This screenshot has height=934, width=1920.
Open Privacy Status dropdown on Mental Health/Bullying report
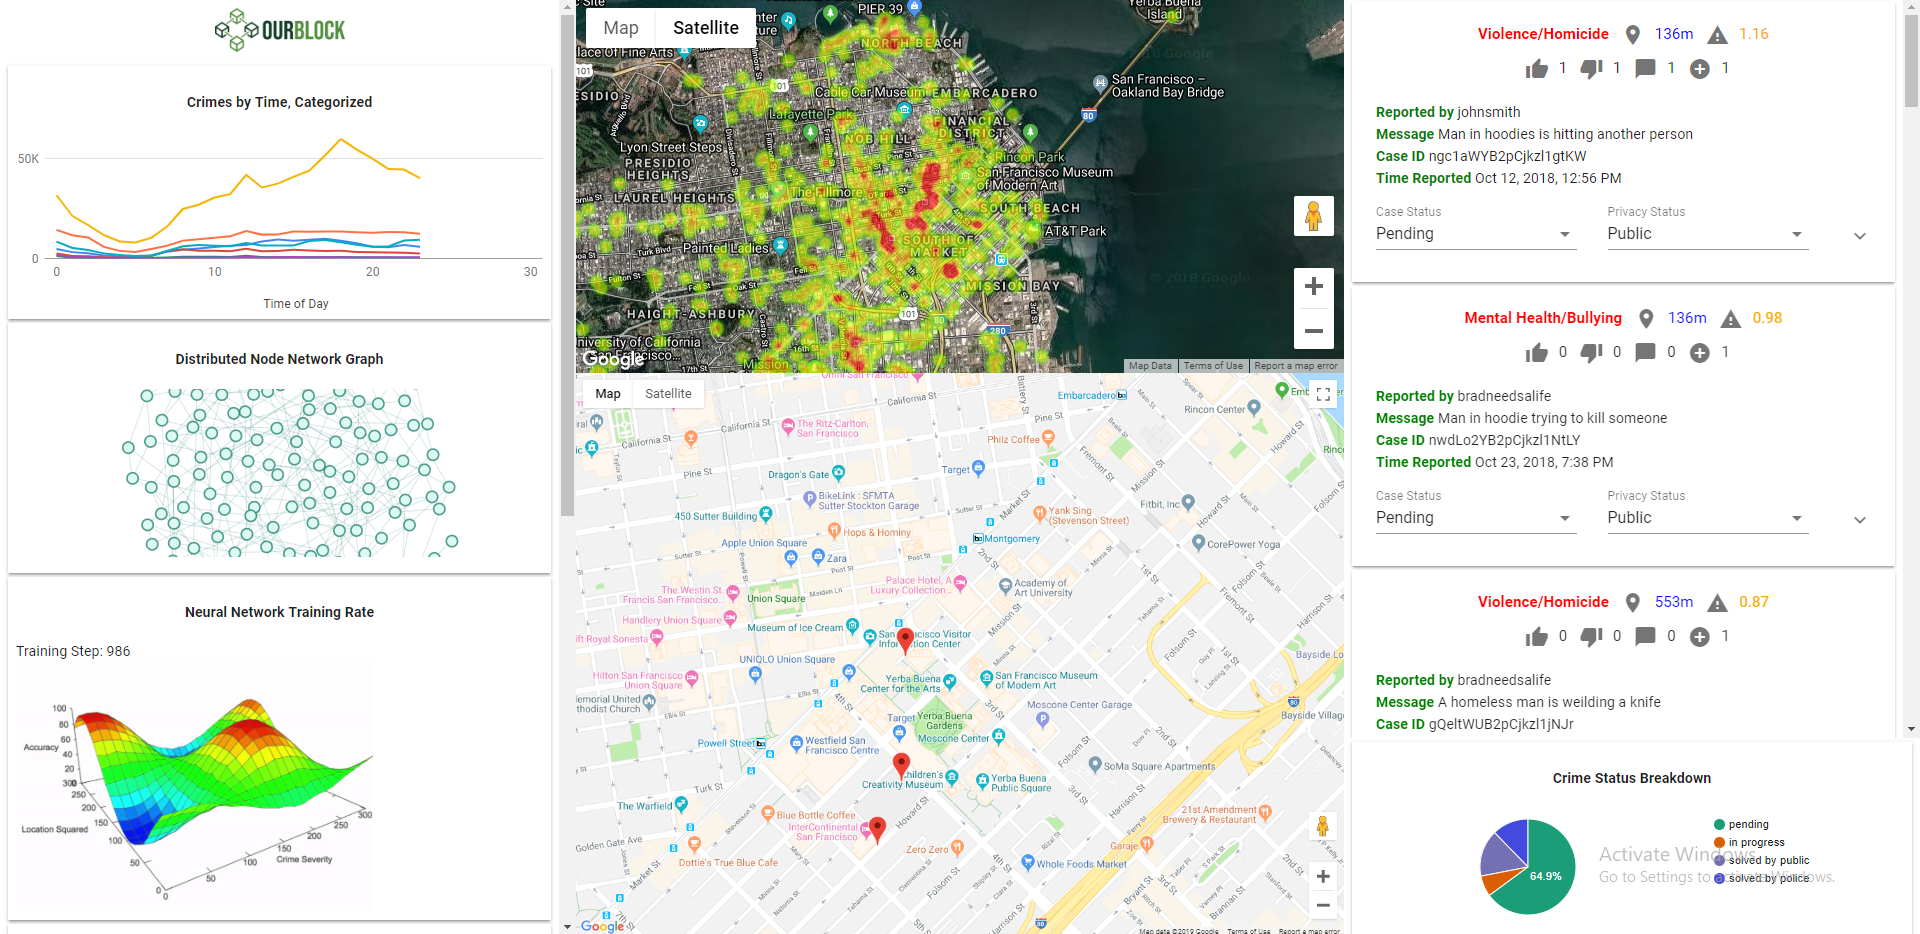pos(1708,518)
